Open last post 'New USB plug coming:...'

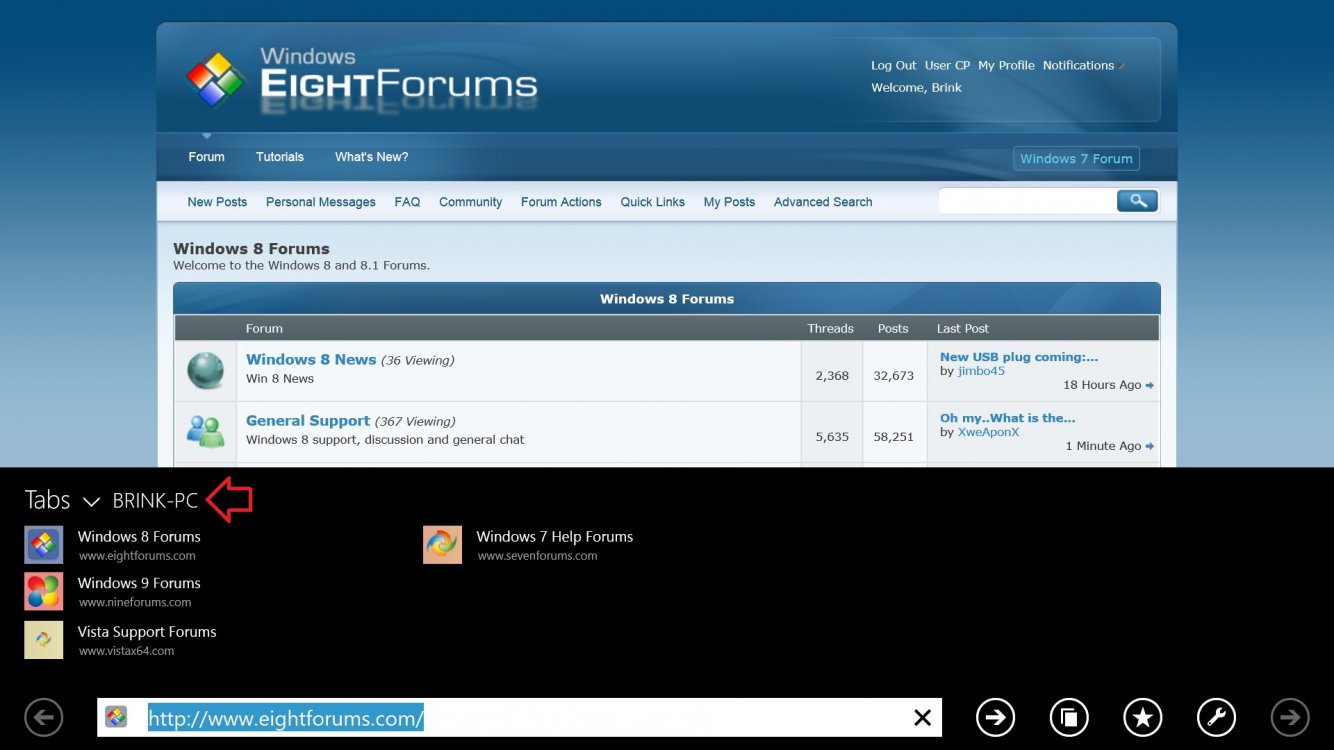tap(1019, 357)
